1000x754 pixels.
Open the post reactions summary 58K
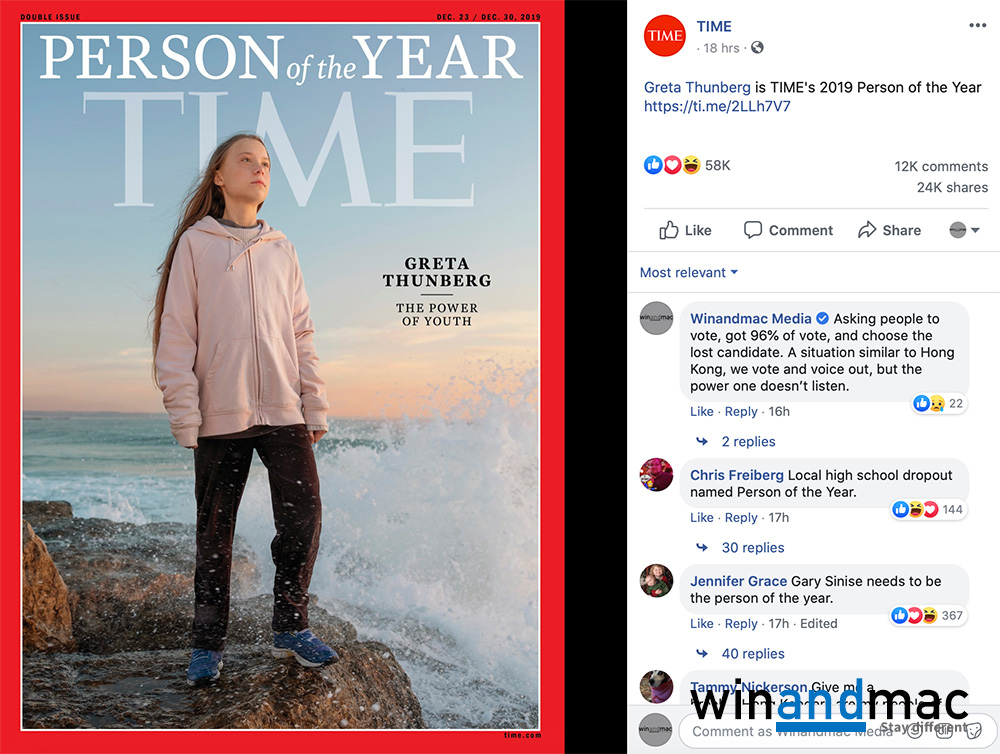pos(687,165)
